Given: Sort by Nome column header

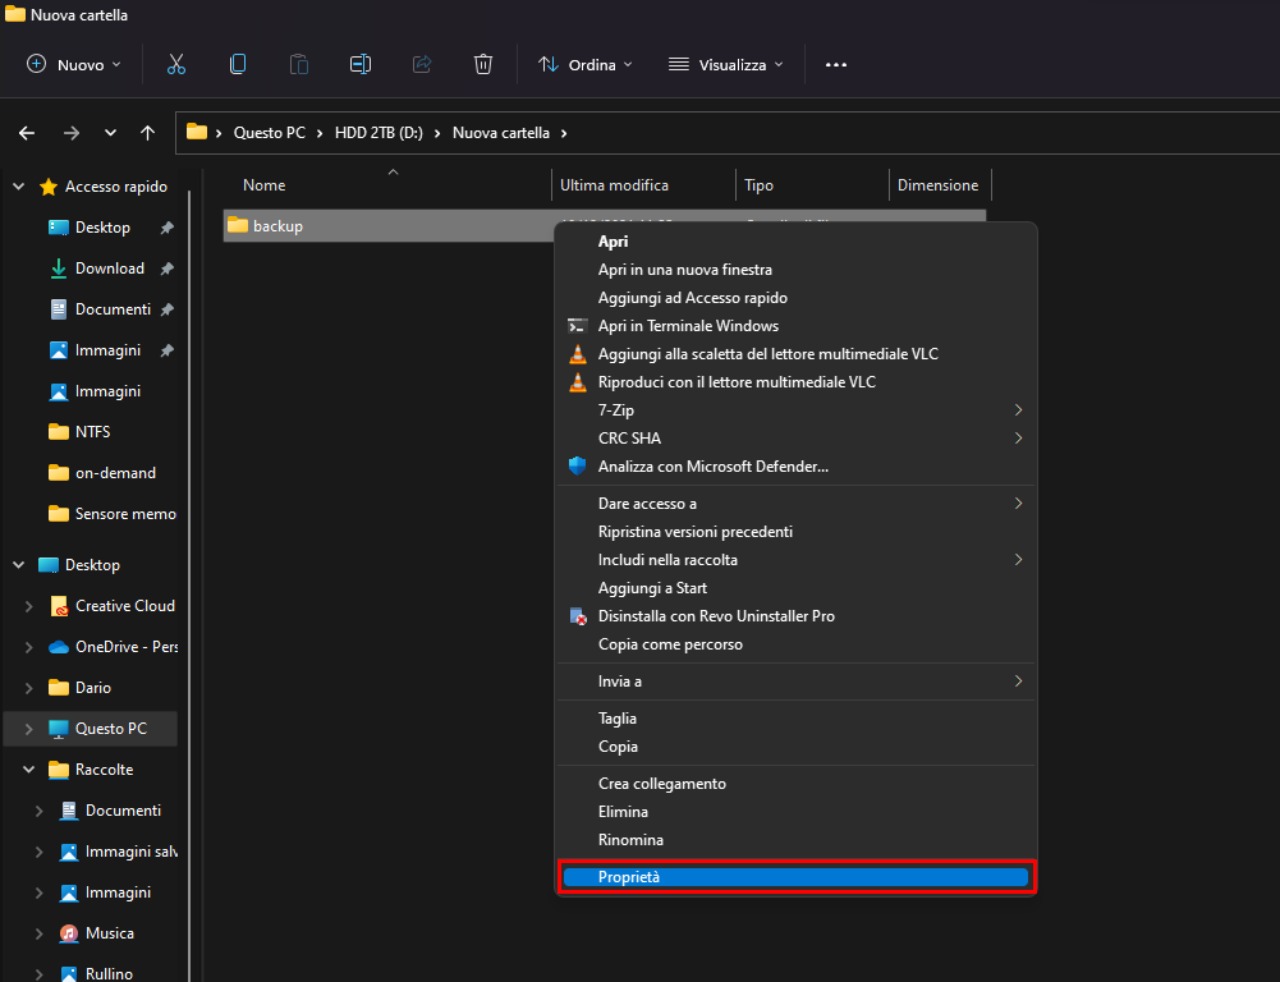Looking at the screenshot, I should pos(264,185).
